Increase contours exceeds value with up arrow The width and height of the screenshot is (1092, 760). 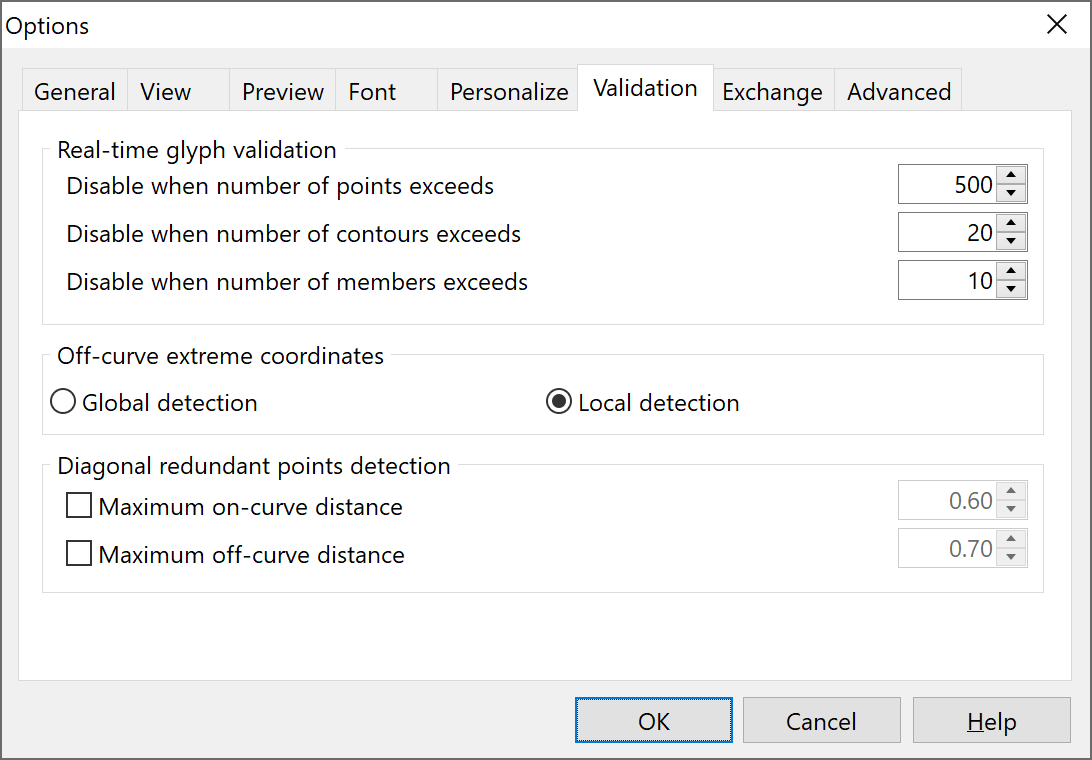point(1011,223)
